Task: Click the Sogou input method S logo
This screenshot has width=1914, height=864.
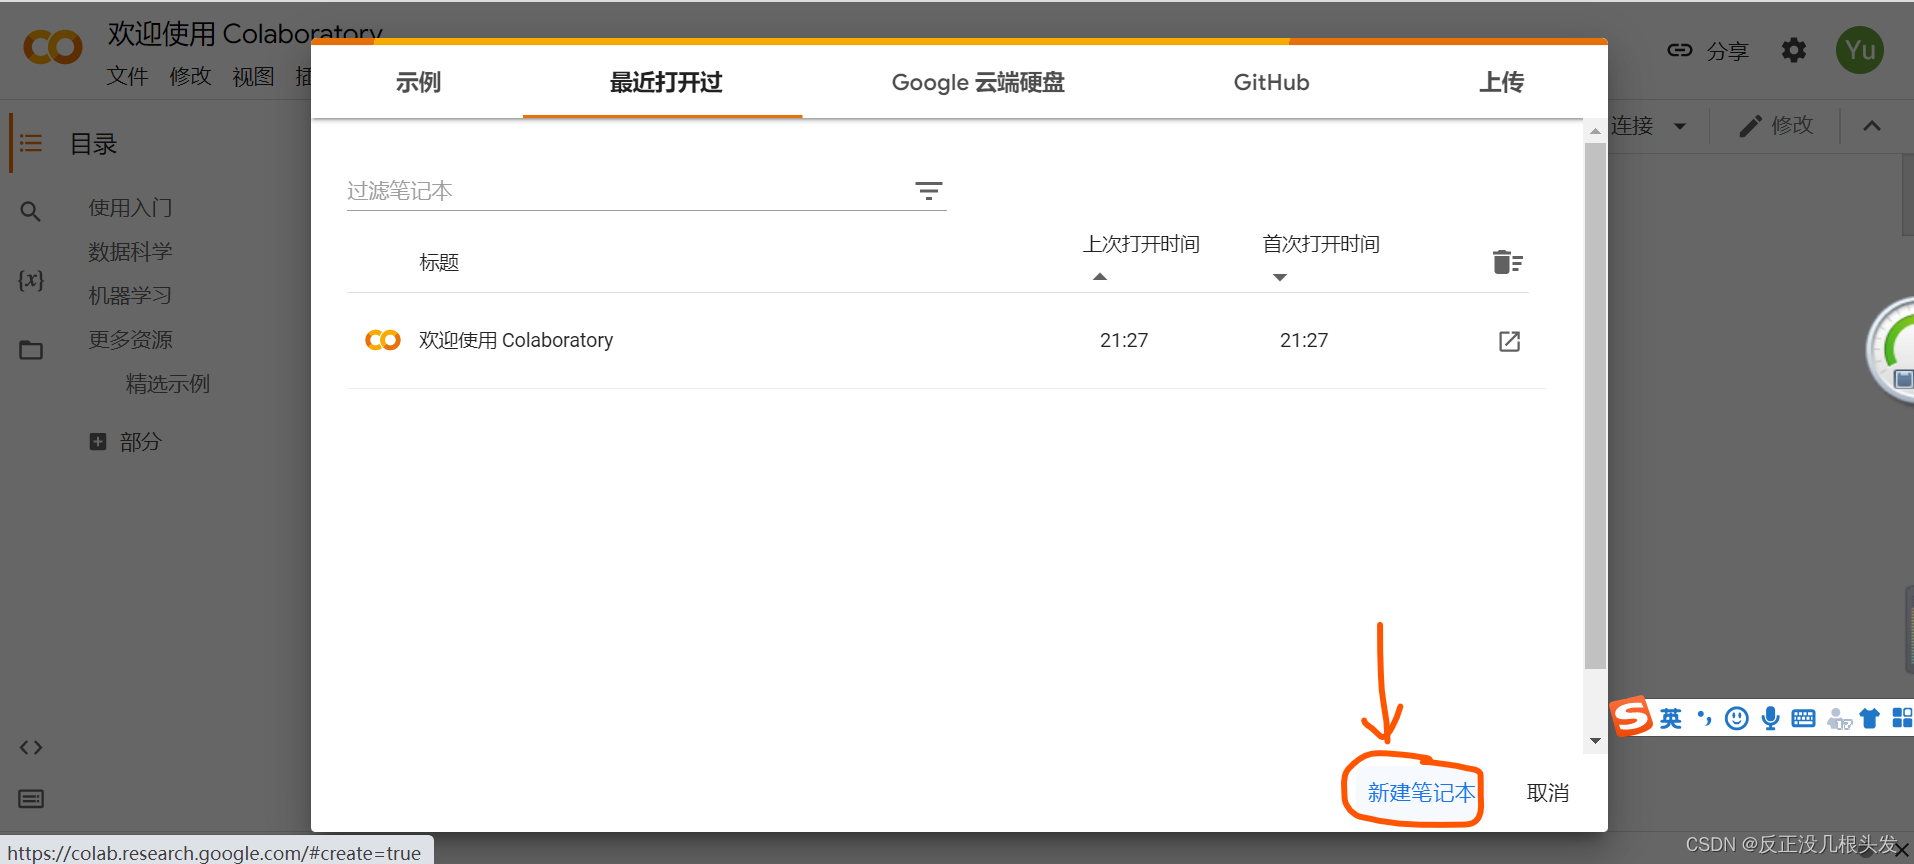Action: [x=1631, y=716]
